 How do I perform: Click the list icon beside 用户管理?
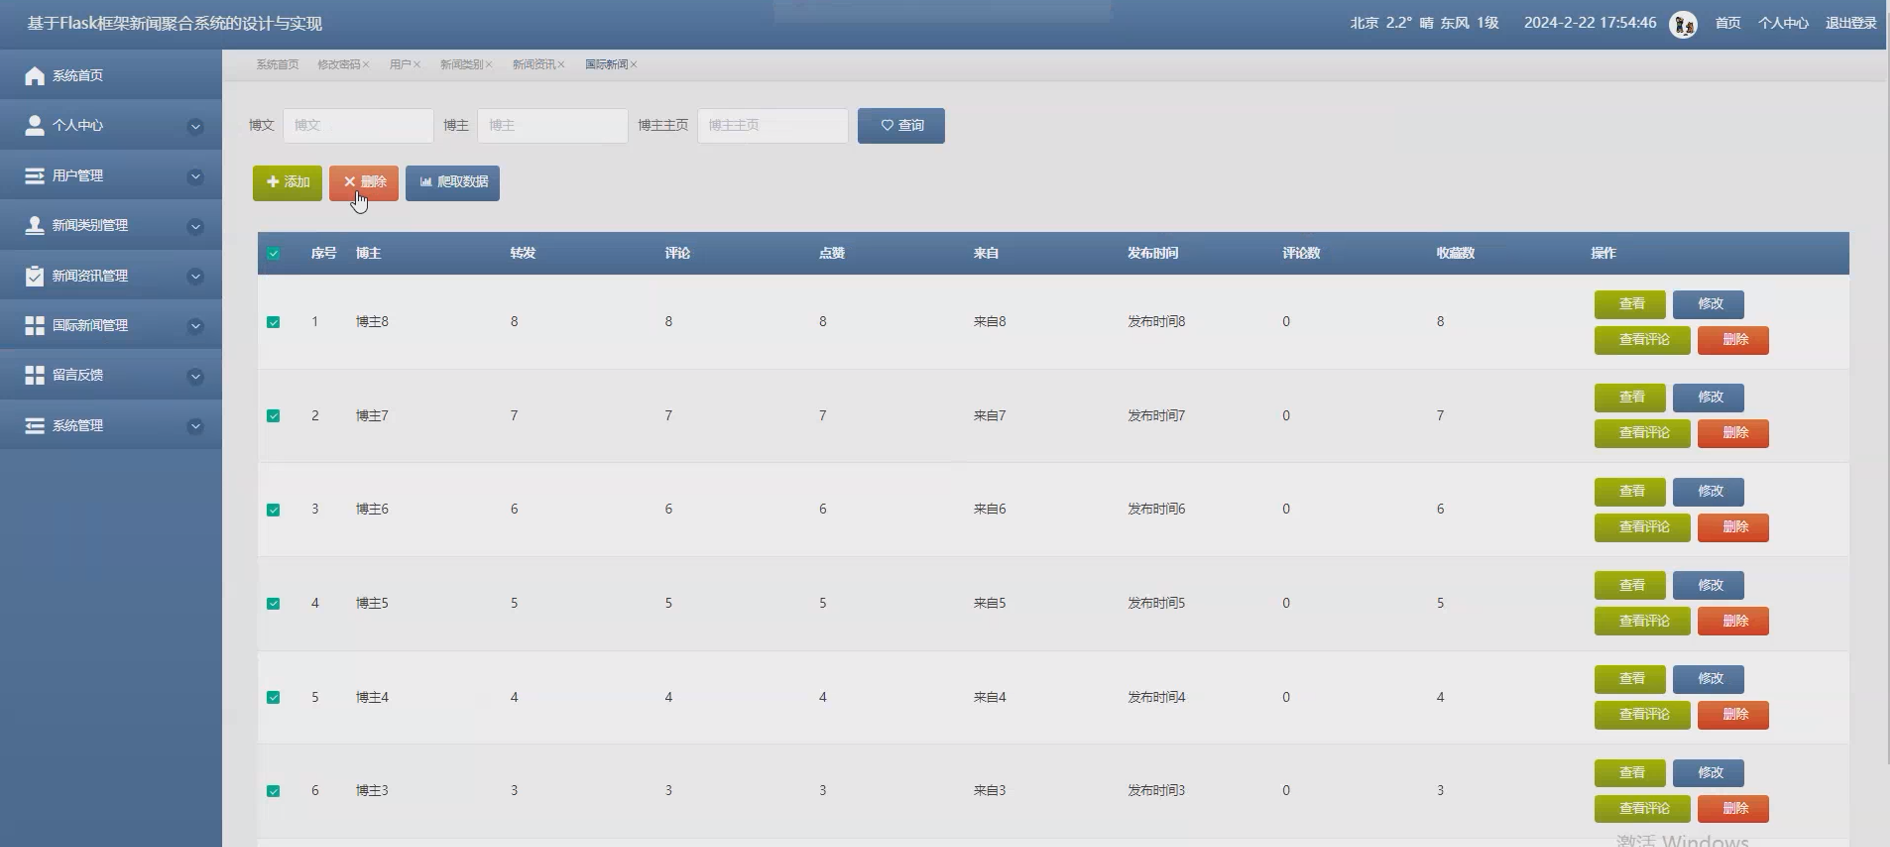35,176
